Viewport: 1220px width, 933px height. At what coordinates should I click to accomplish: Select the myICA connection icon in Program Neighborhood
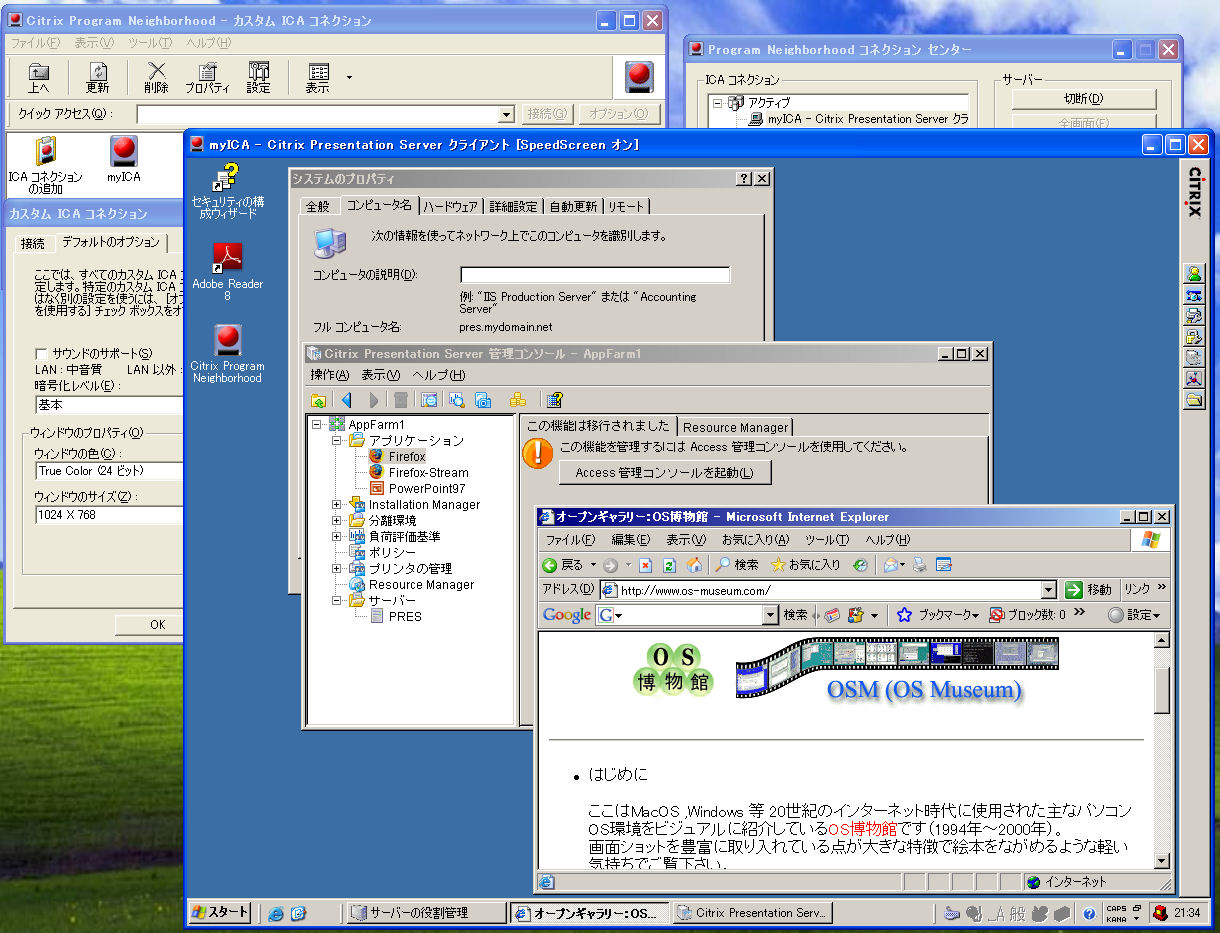(x=124, y=161)
